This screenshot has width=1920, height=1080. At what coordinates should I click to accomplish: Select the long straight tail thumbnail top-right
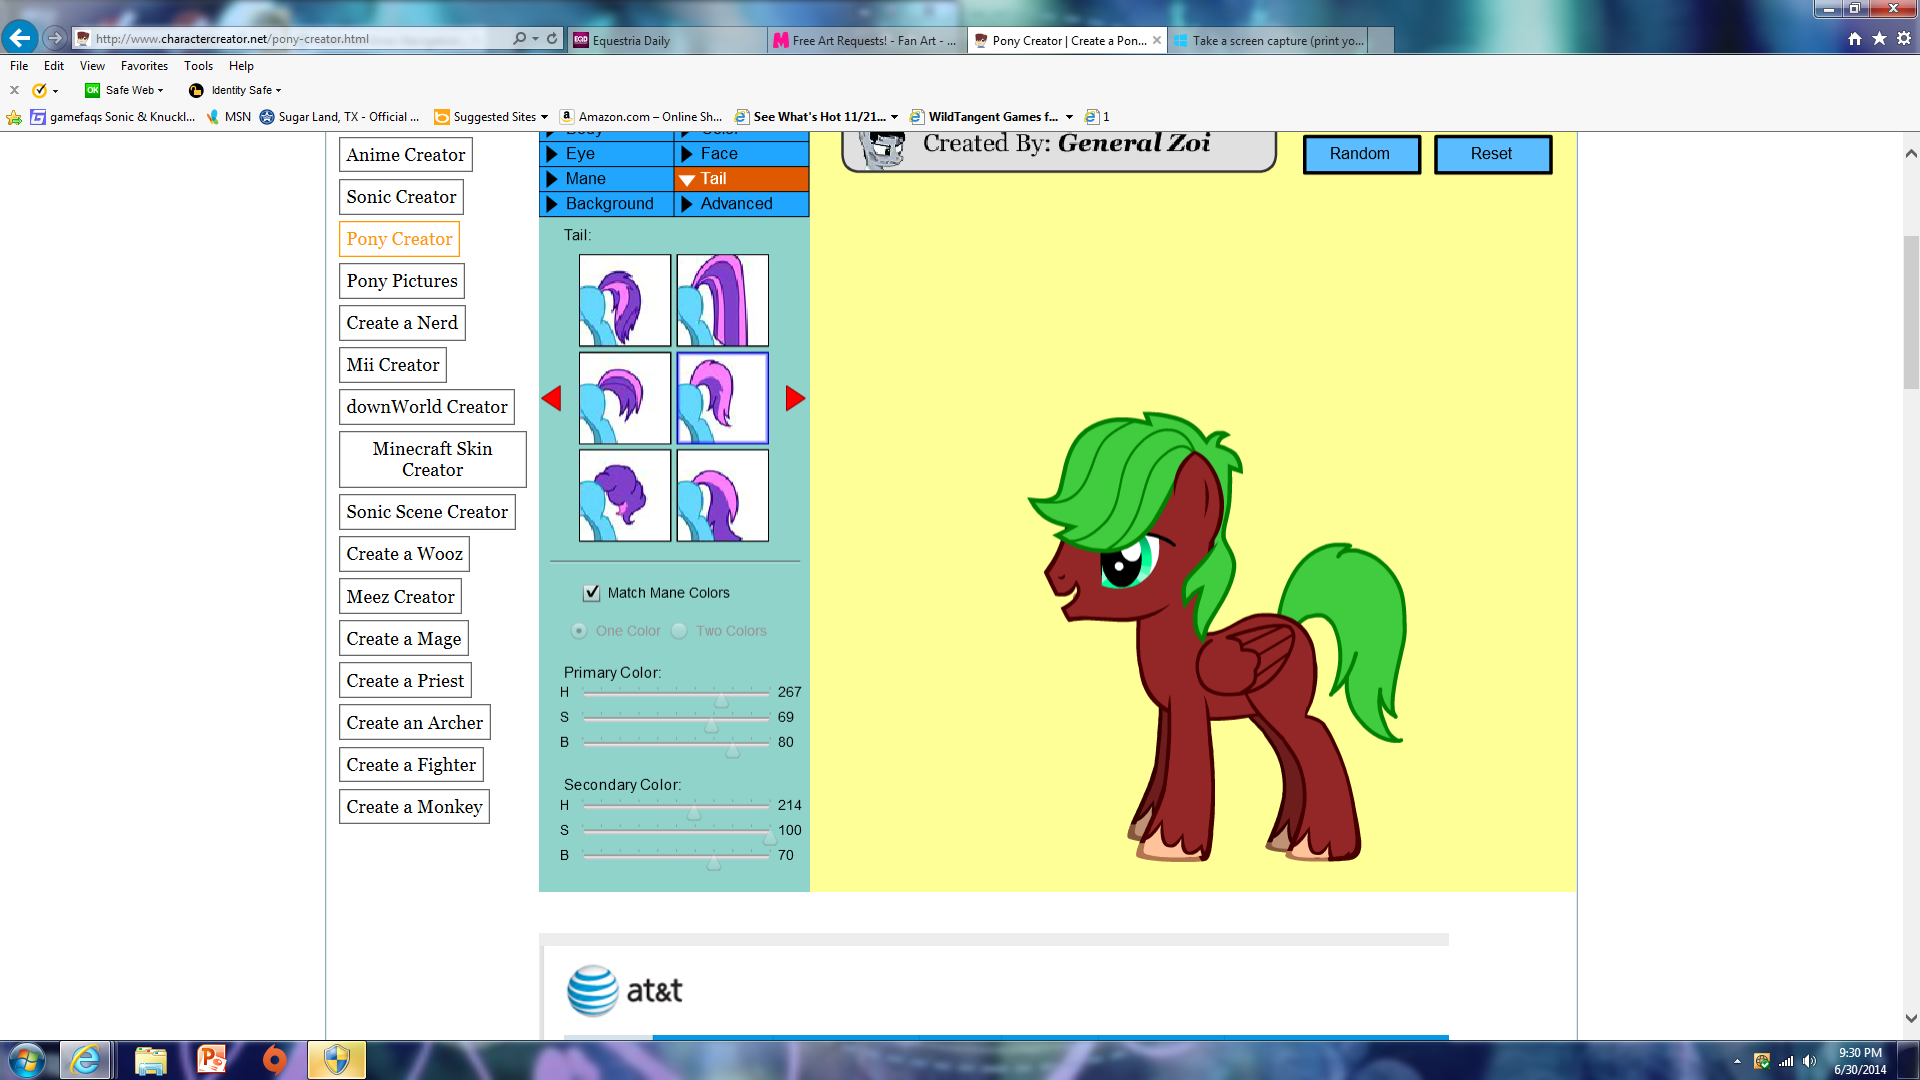(722, 300)
